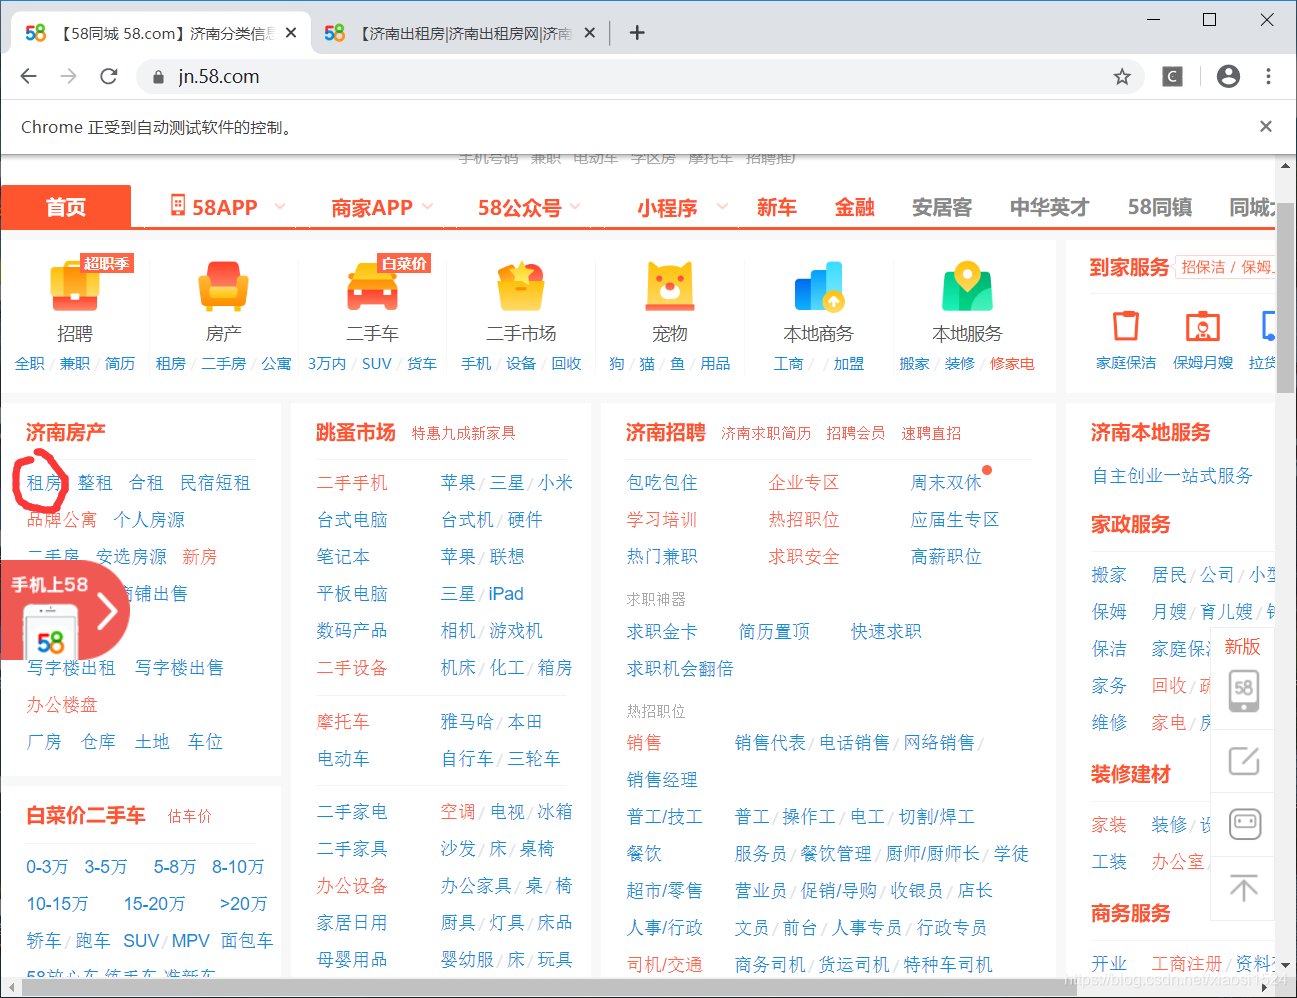Click the phone icon next to 58APP
The height and width of the screenshot is (998, 1297).
tap(178, 206)
